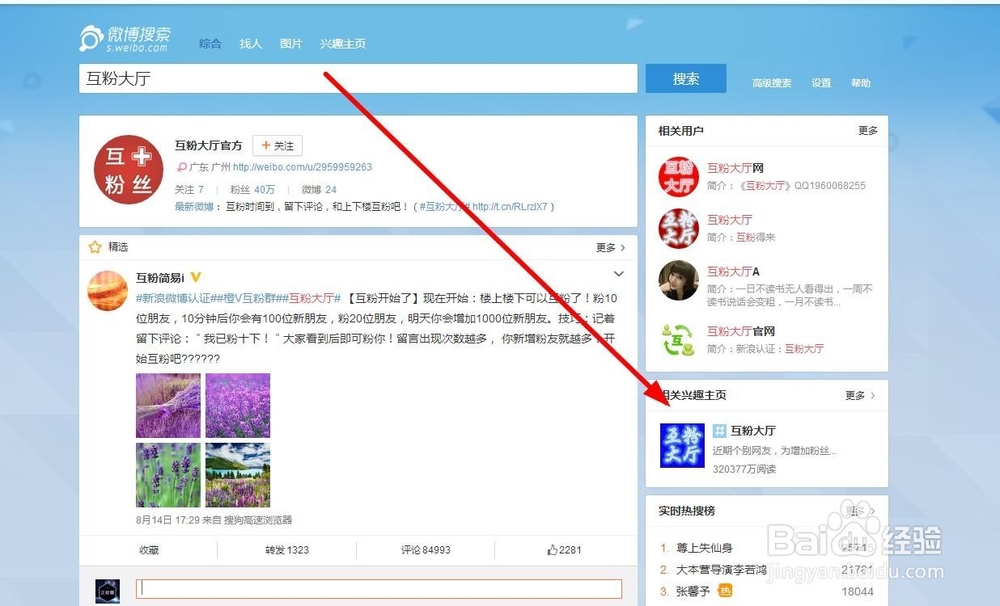Click the hot 热 badge next to 张馨予

725,591
